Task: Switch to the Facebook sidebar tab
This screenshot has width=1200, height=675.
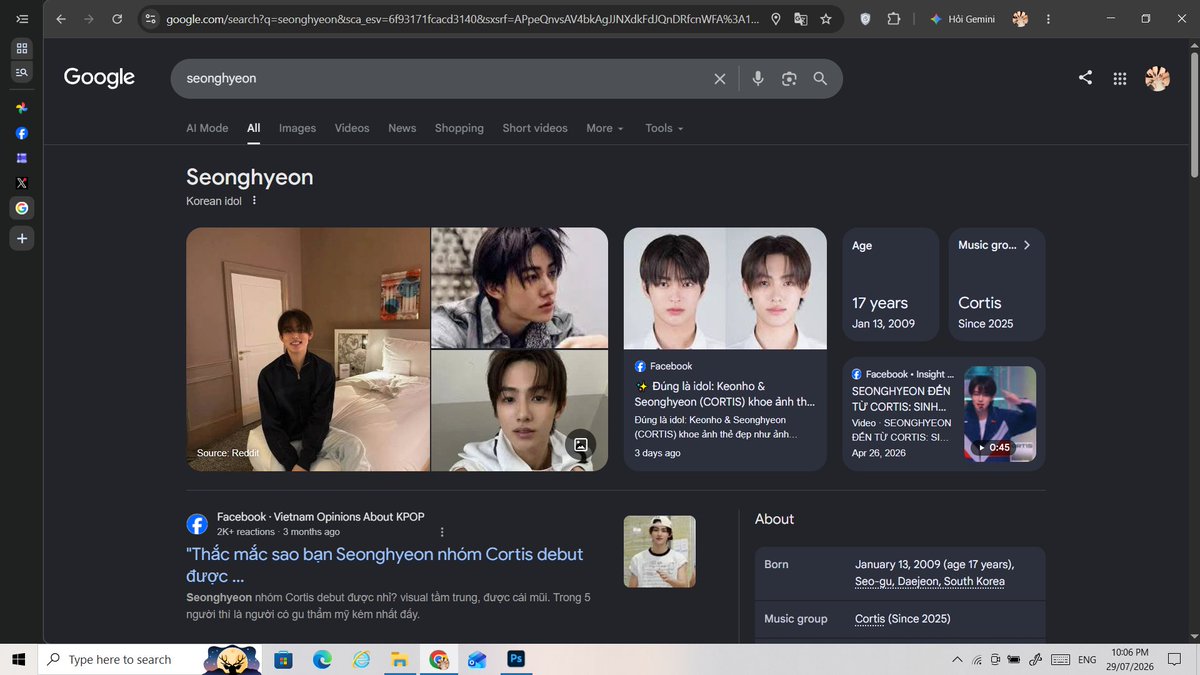Action: pos(22,133)
